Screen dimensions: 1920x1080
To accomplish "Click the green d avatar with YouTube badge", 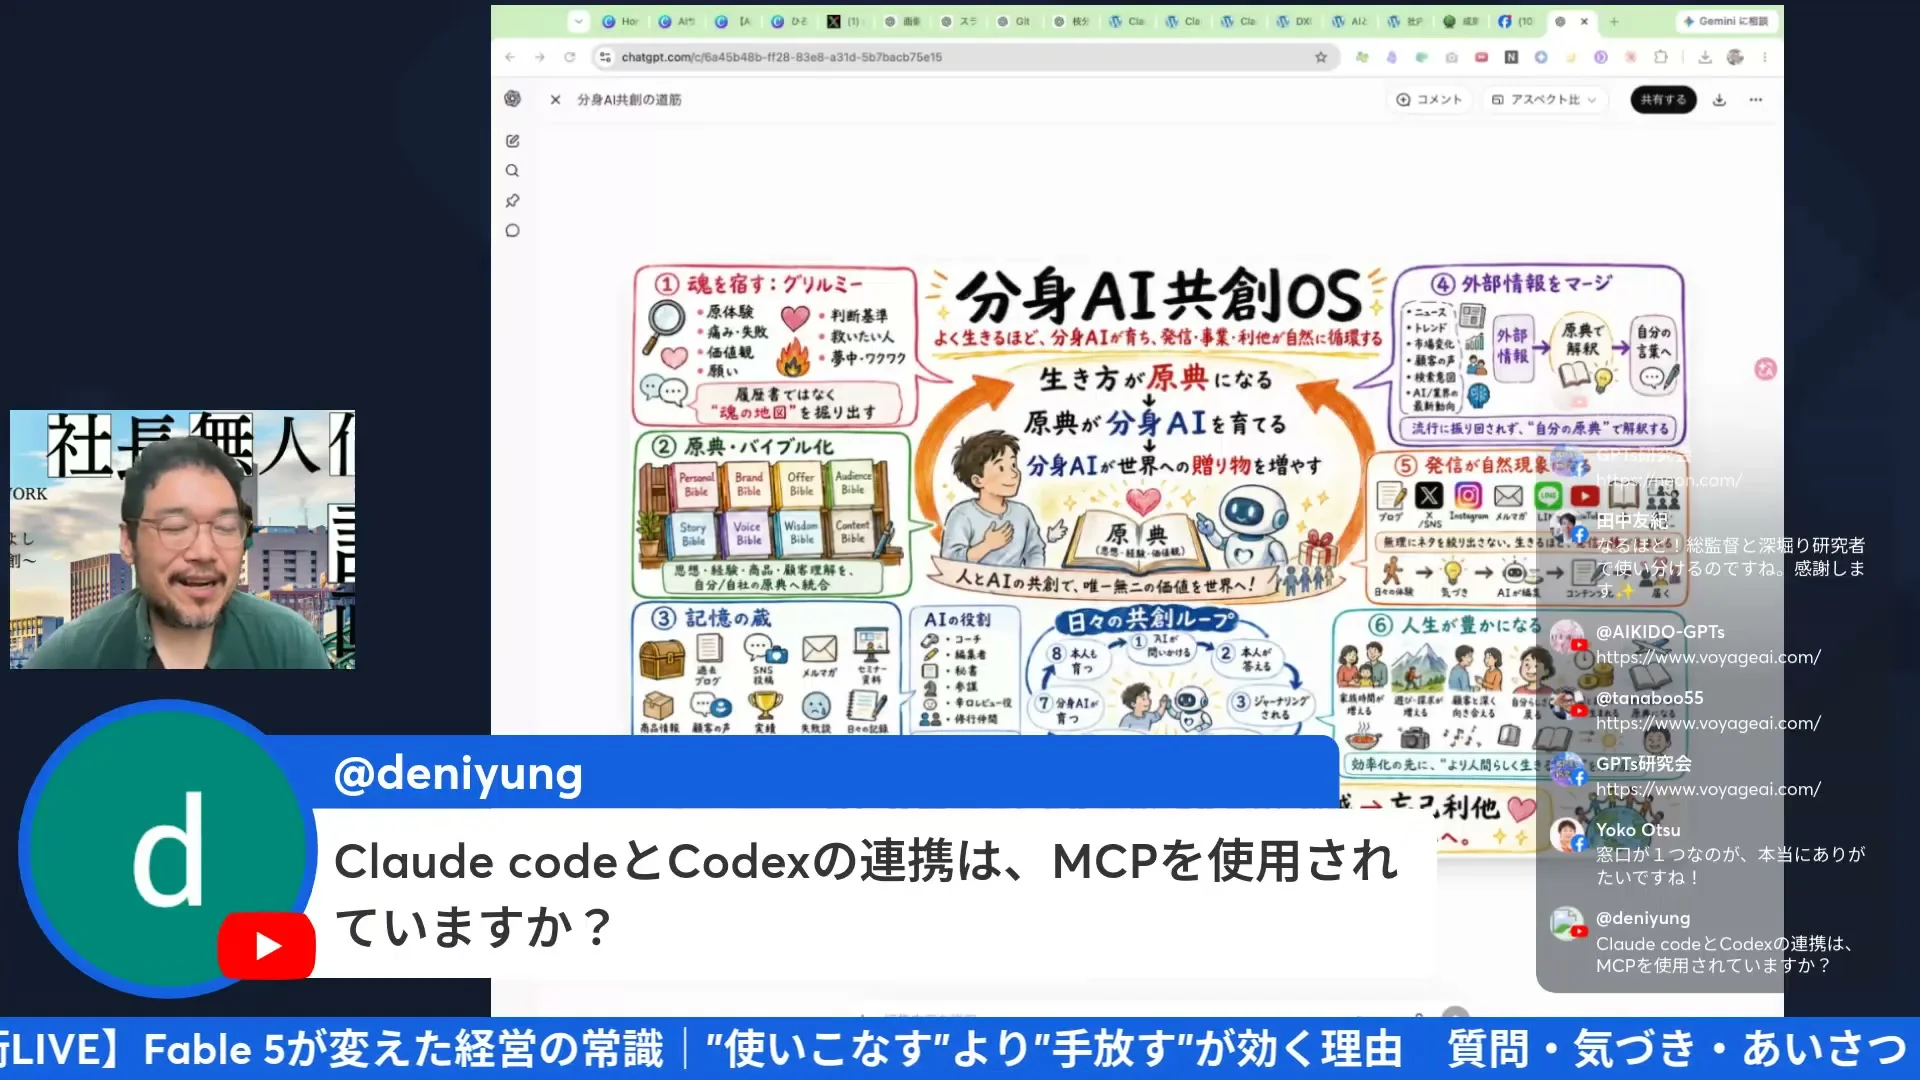I will point(168,849).
